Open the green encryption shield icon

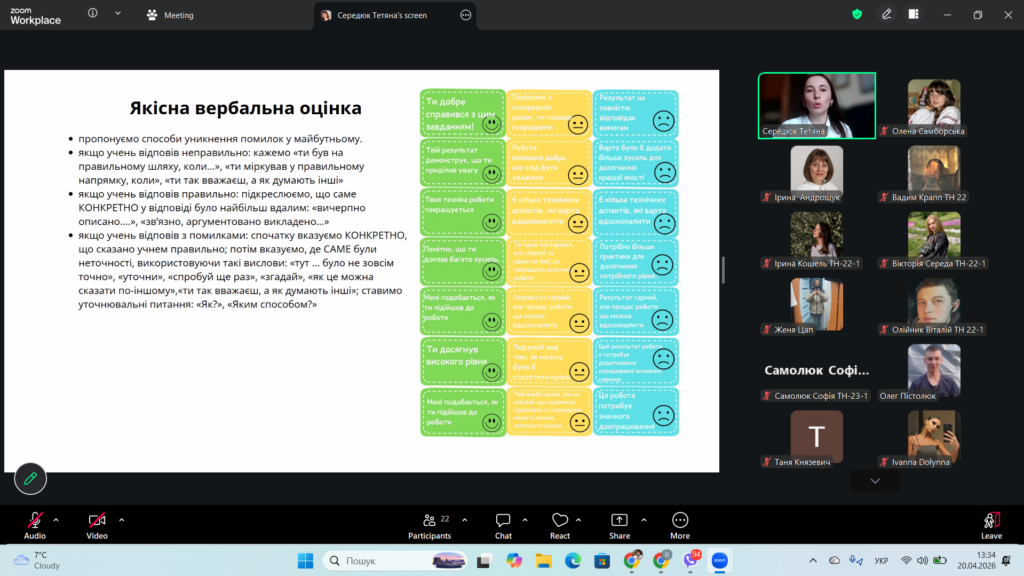(x=857, y=15)
